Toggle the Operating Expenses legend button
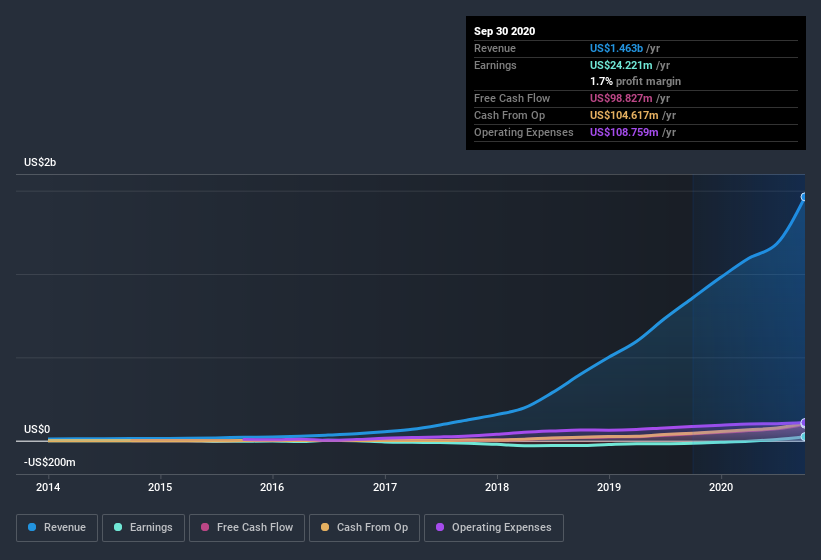 (x=494, y=528)
